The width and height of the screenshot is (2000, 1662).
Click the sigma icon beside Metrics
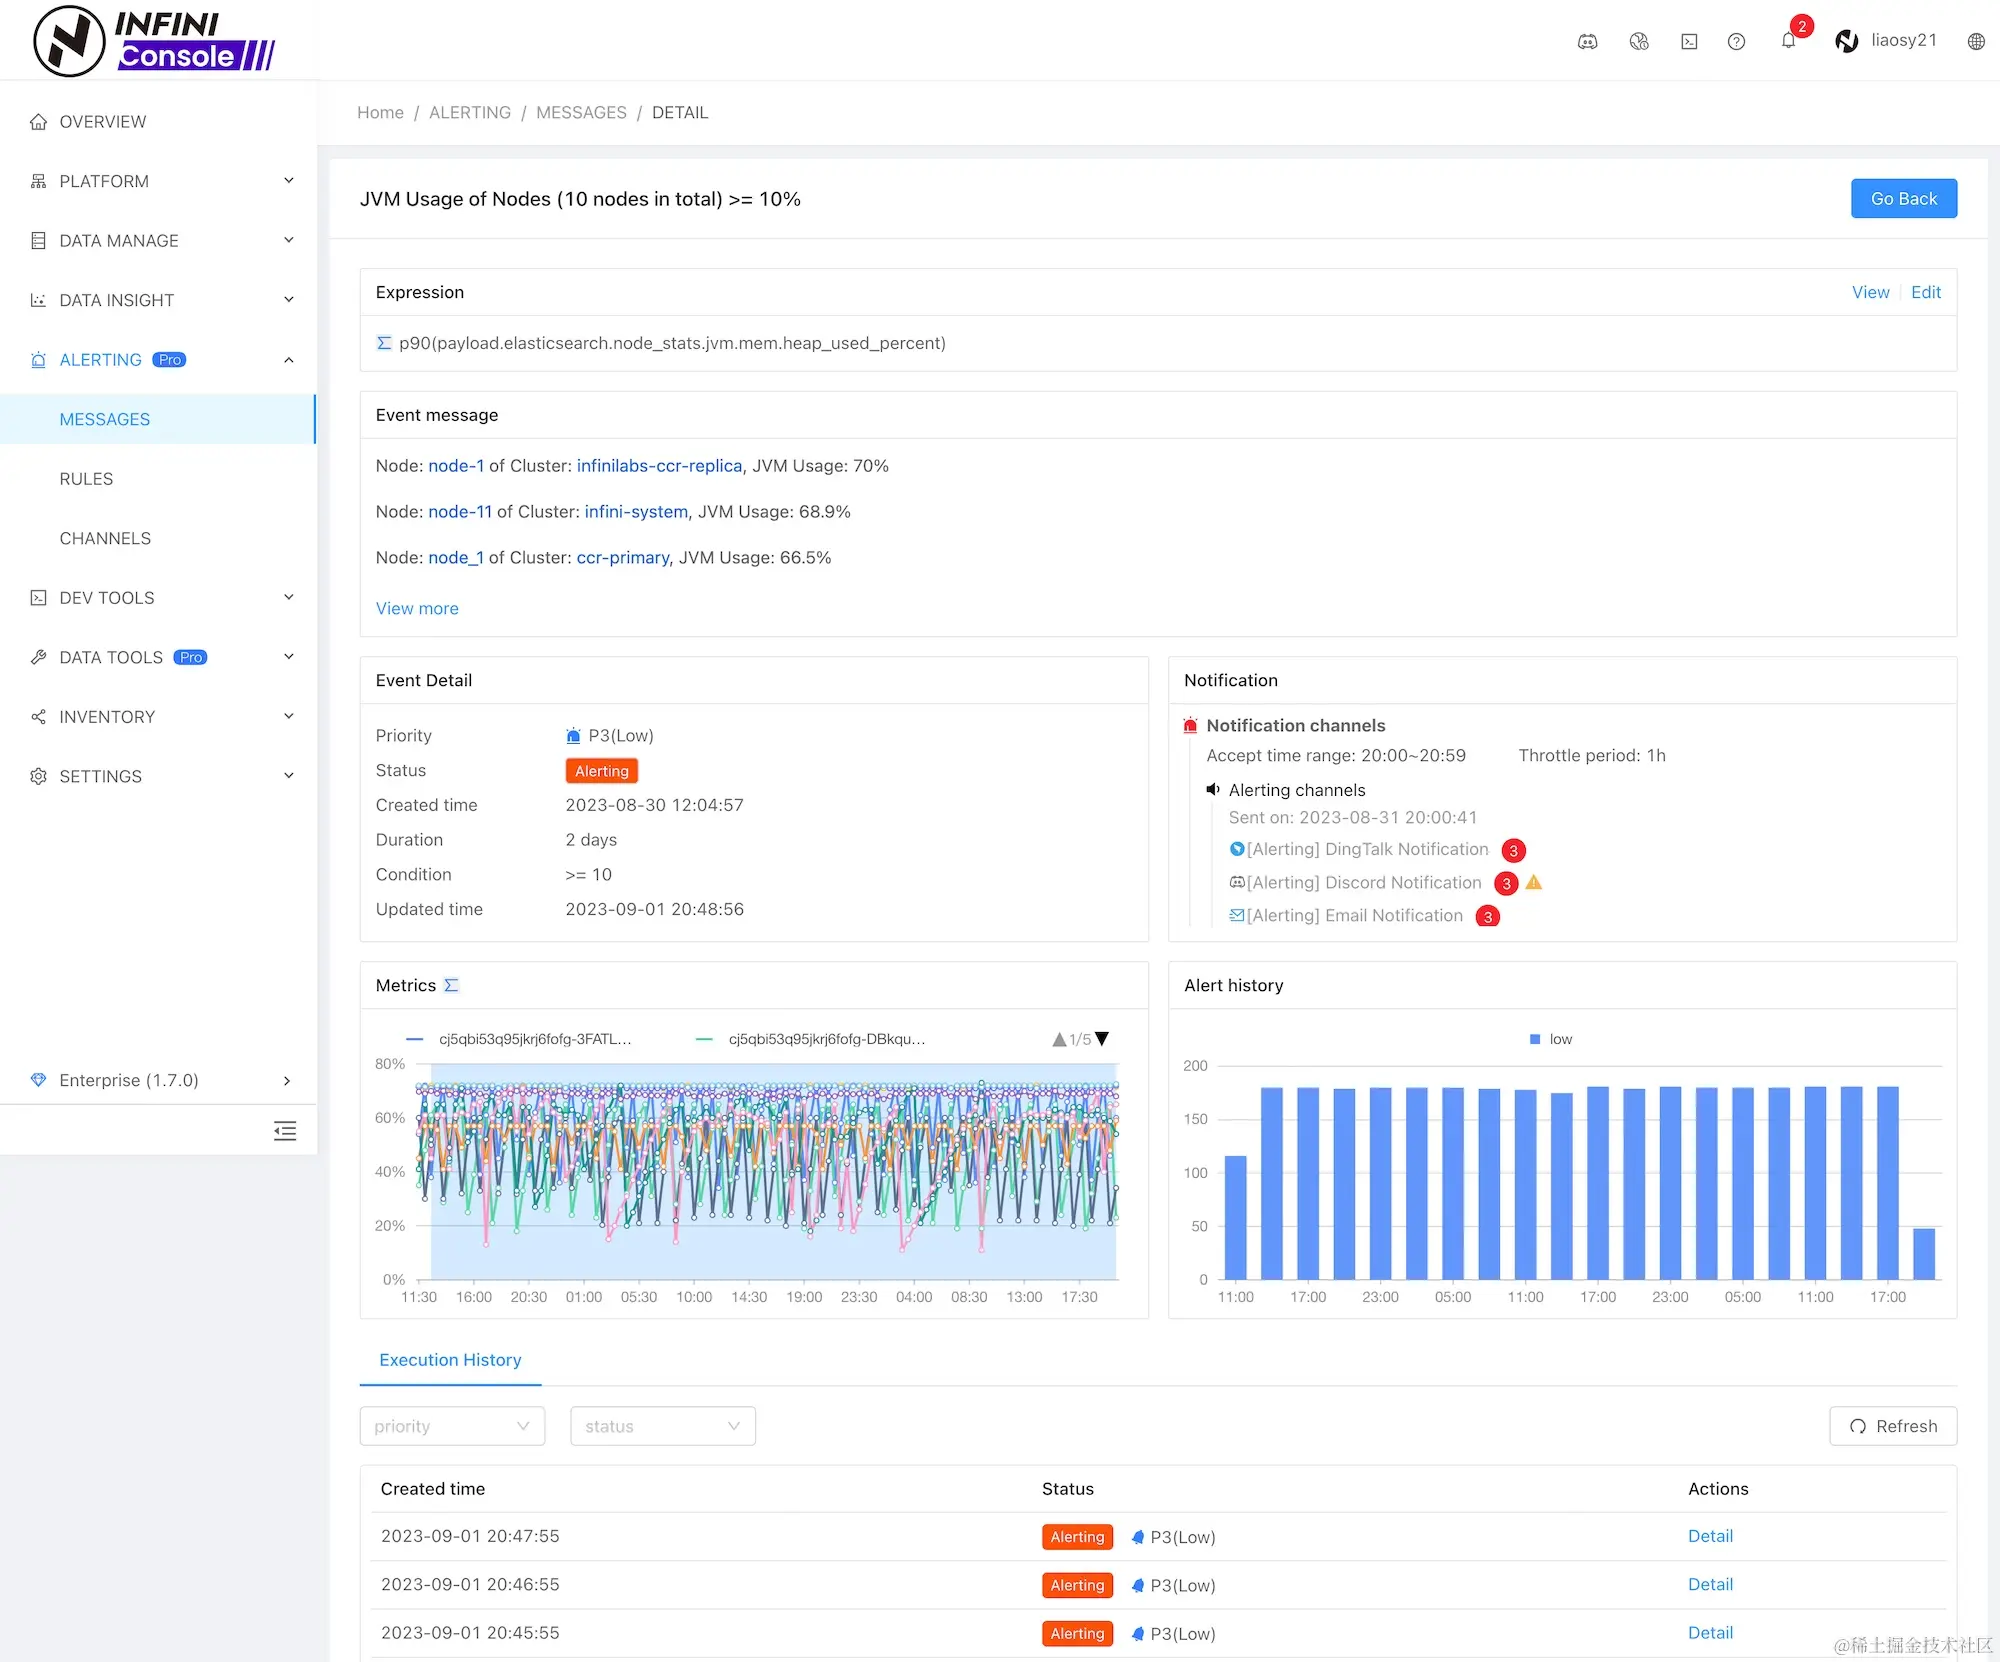(x=452, y=985)
